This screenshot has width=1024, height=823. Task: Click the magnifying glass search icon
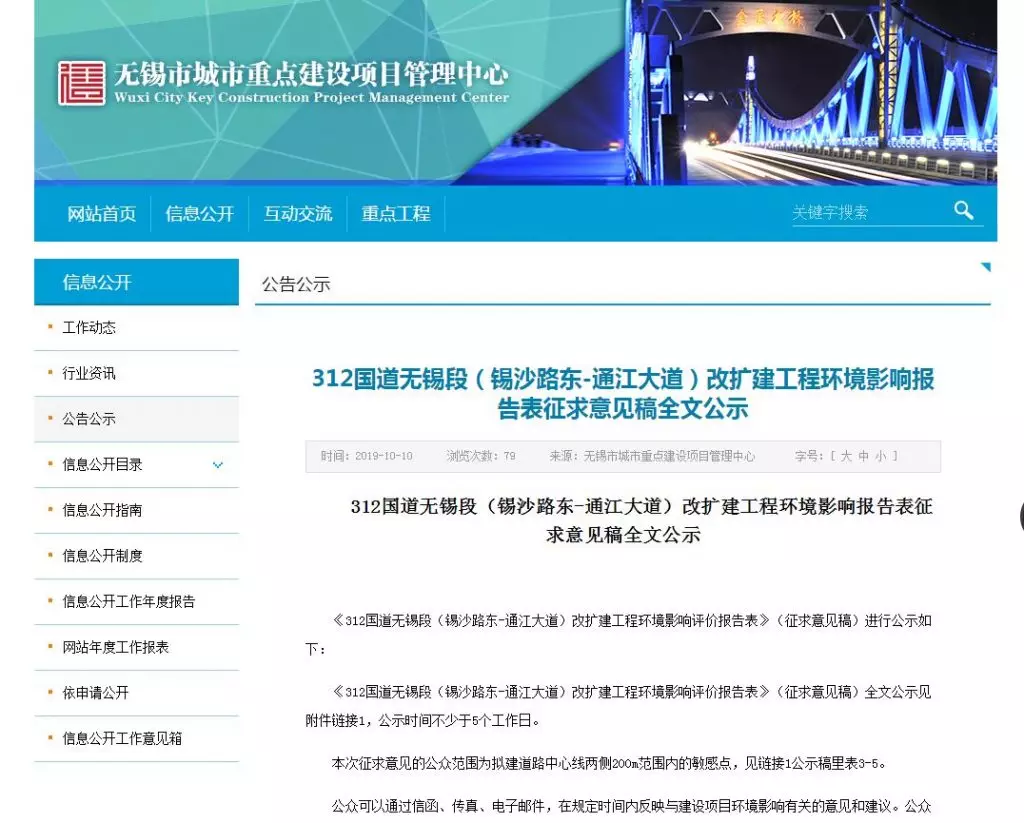tap(963, 210)
